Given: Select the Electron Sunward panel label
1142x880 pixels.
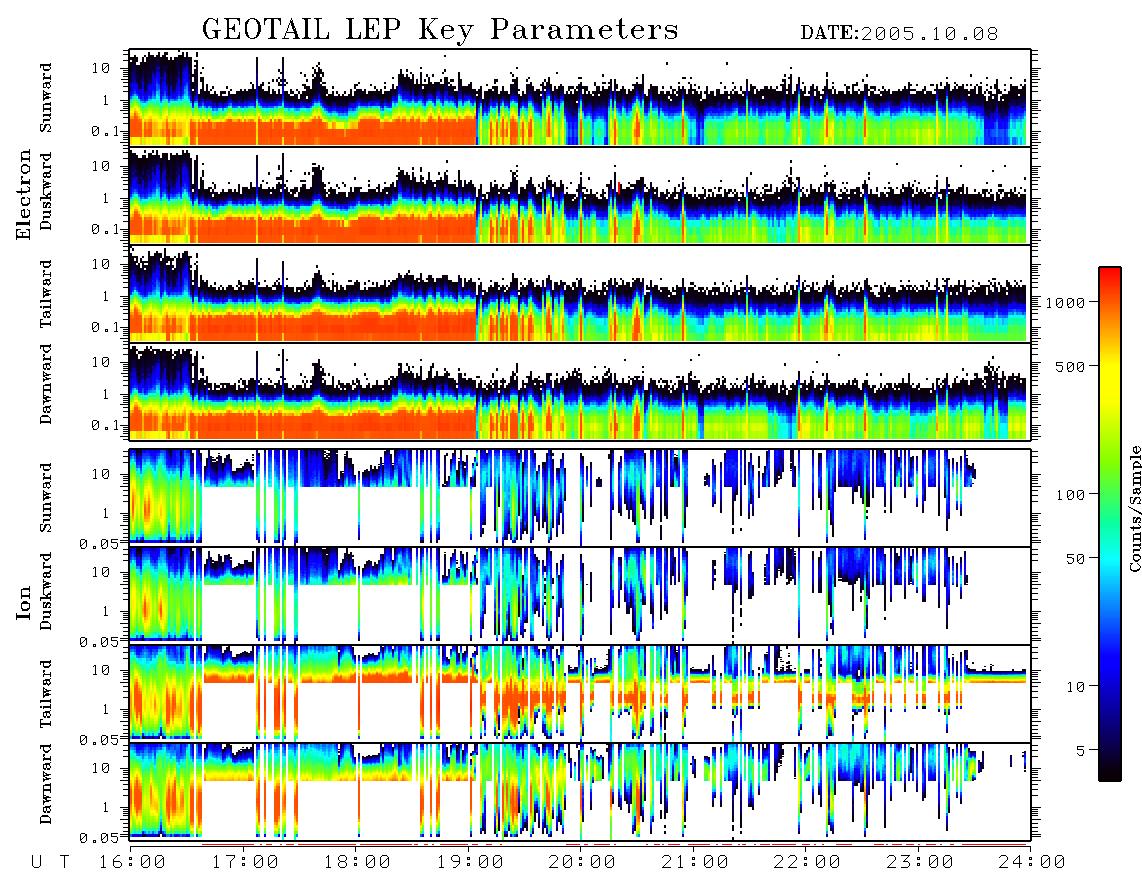Looking at the screenshot, I should click(46, 97).
